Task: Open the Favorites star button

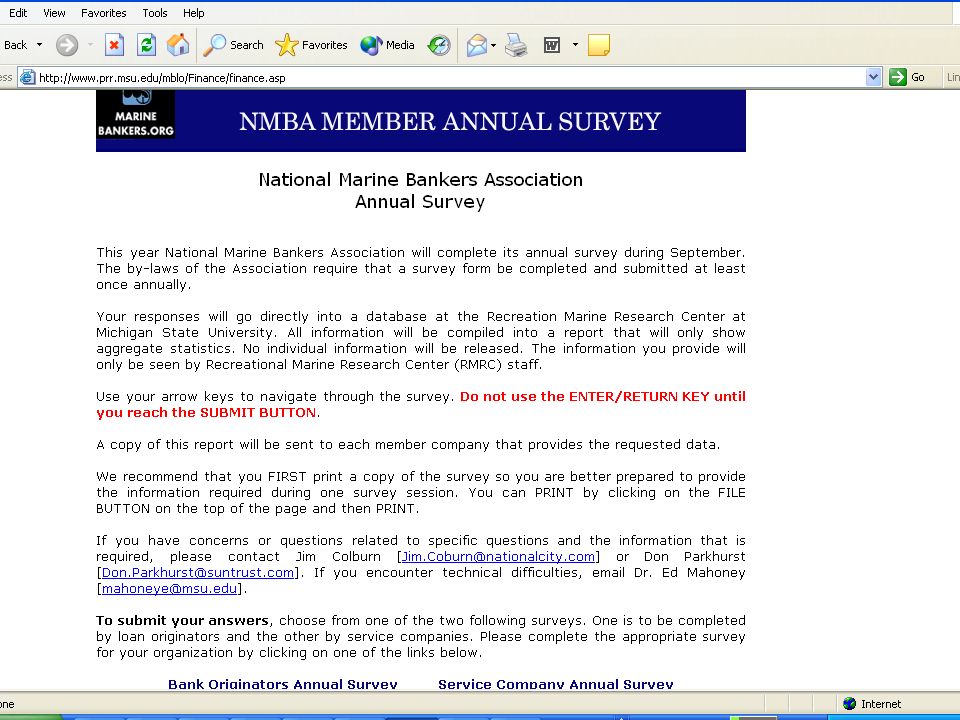Action: (311, 45)
